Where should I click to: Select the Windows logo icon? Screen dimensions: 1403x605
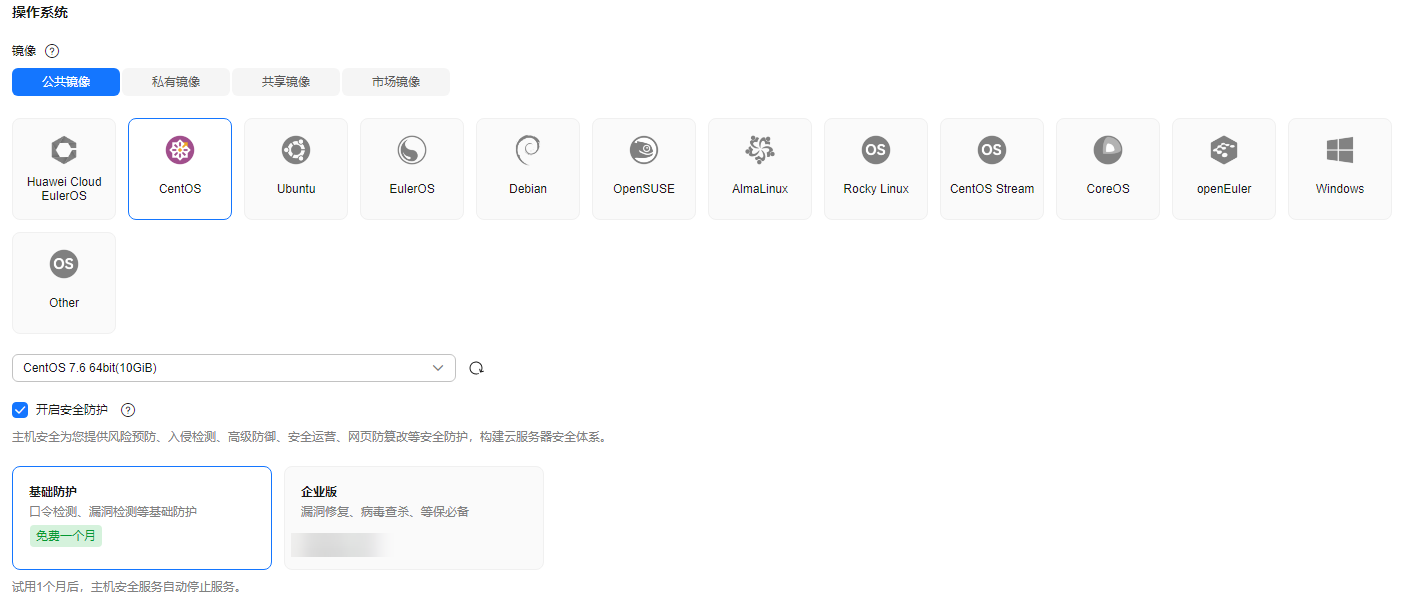click(1340, 151)
